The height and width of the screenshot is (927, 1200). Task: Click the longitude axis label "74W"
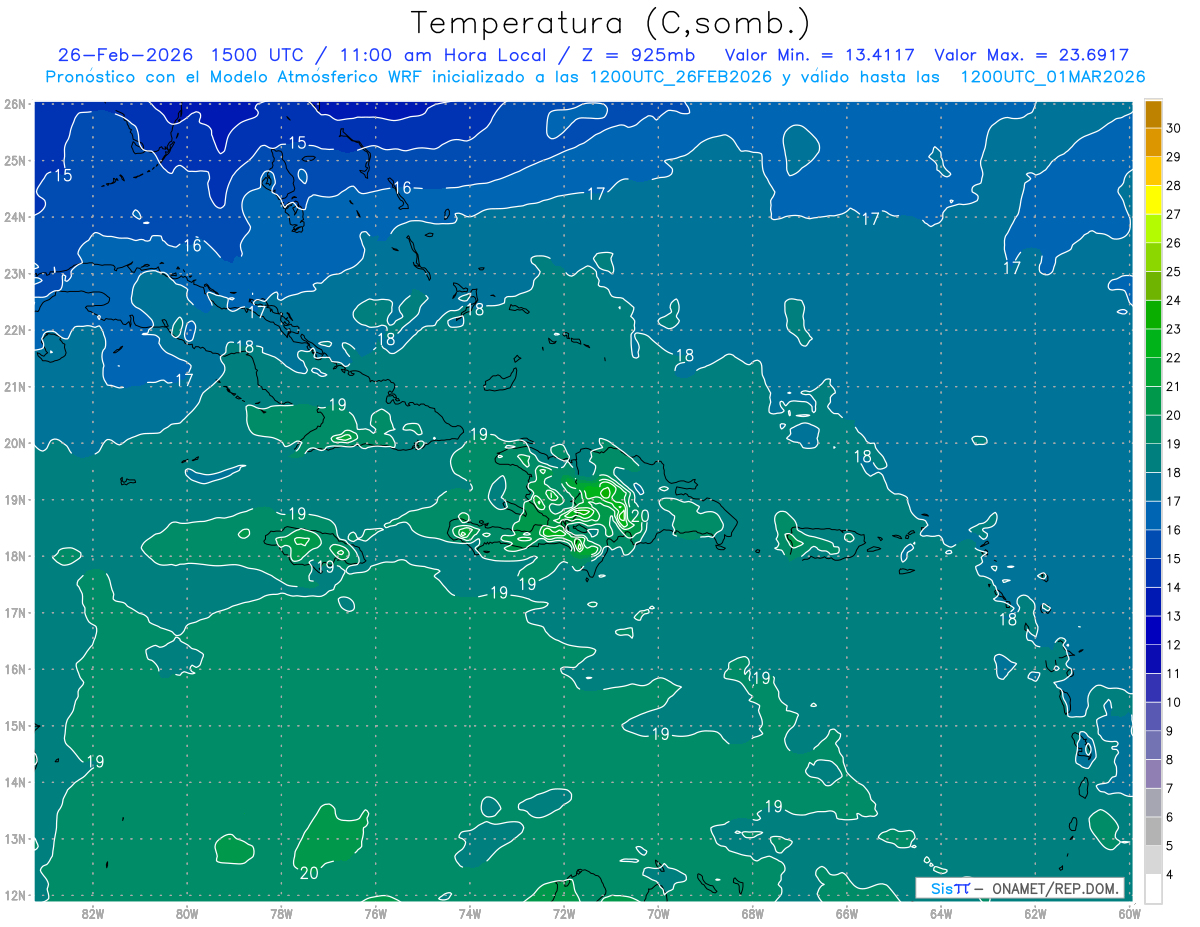[470, 913]
